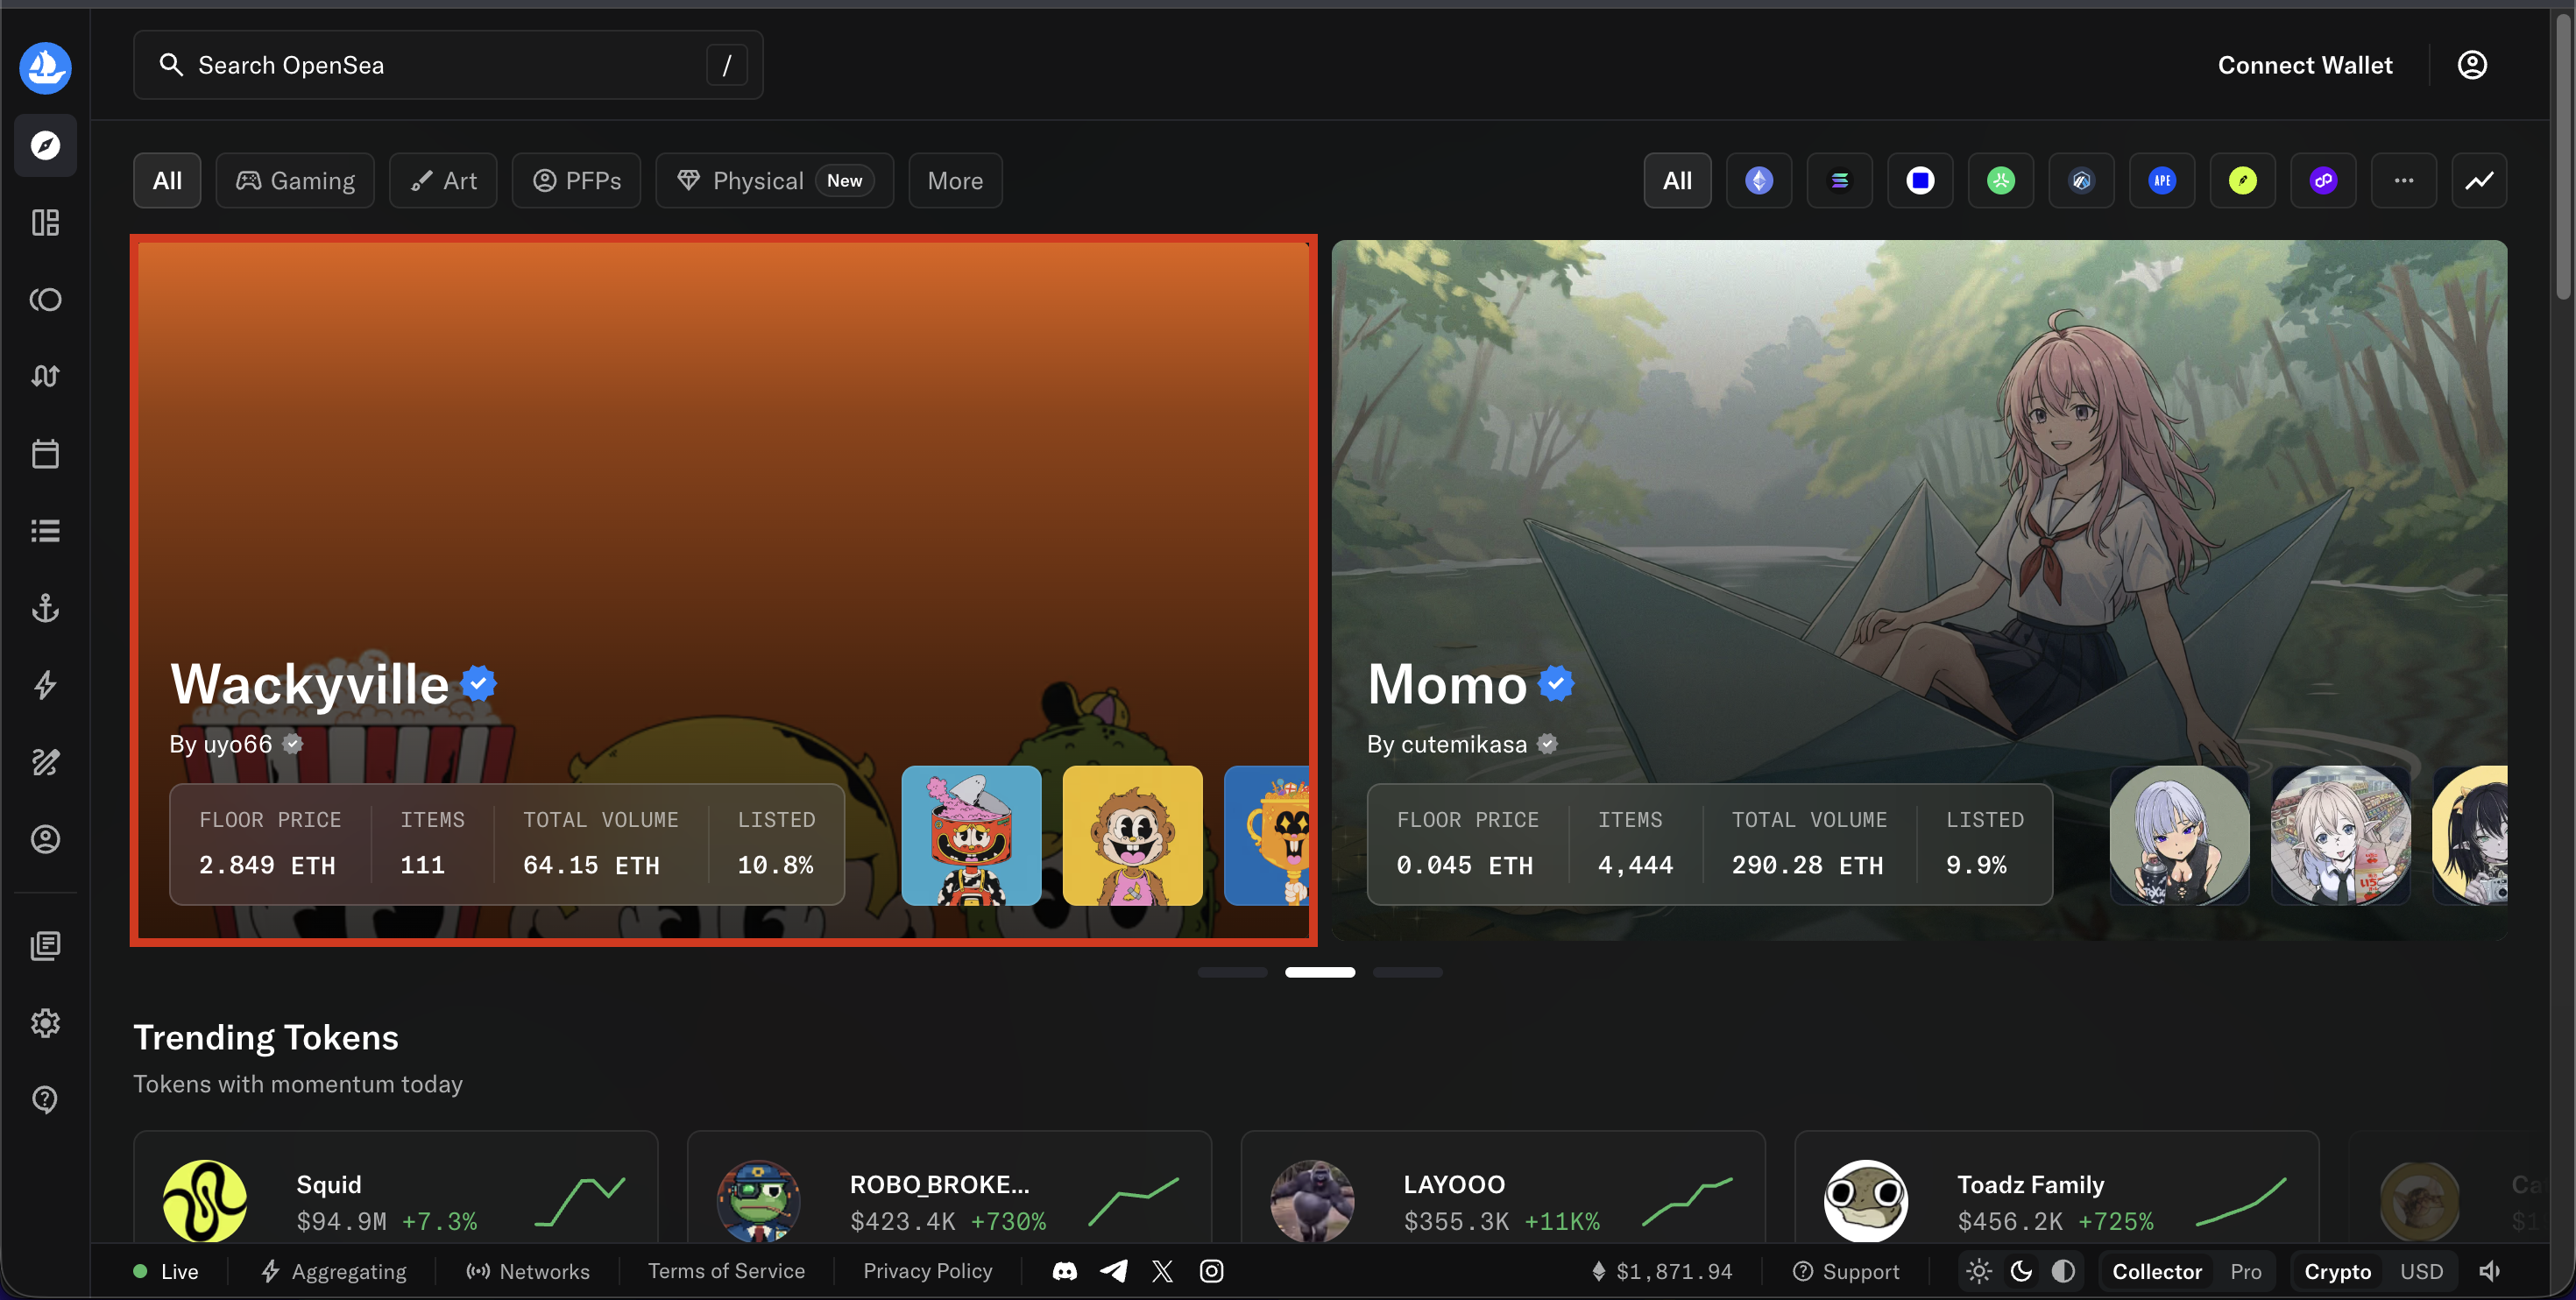Open the Studio pencil icon in sidebar
Viewport: 2576px width, 1300px height.
click(45, 762)
